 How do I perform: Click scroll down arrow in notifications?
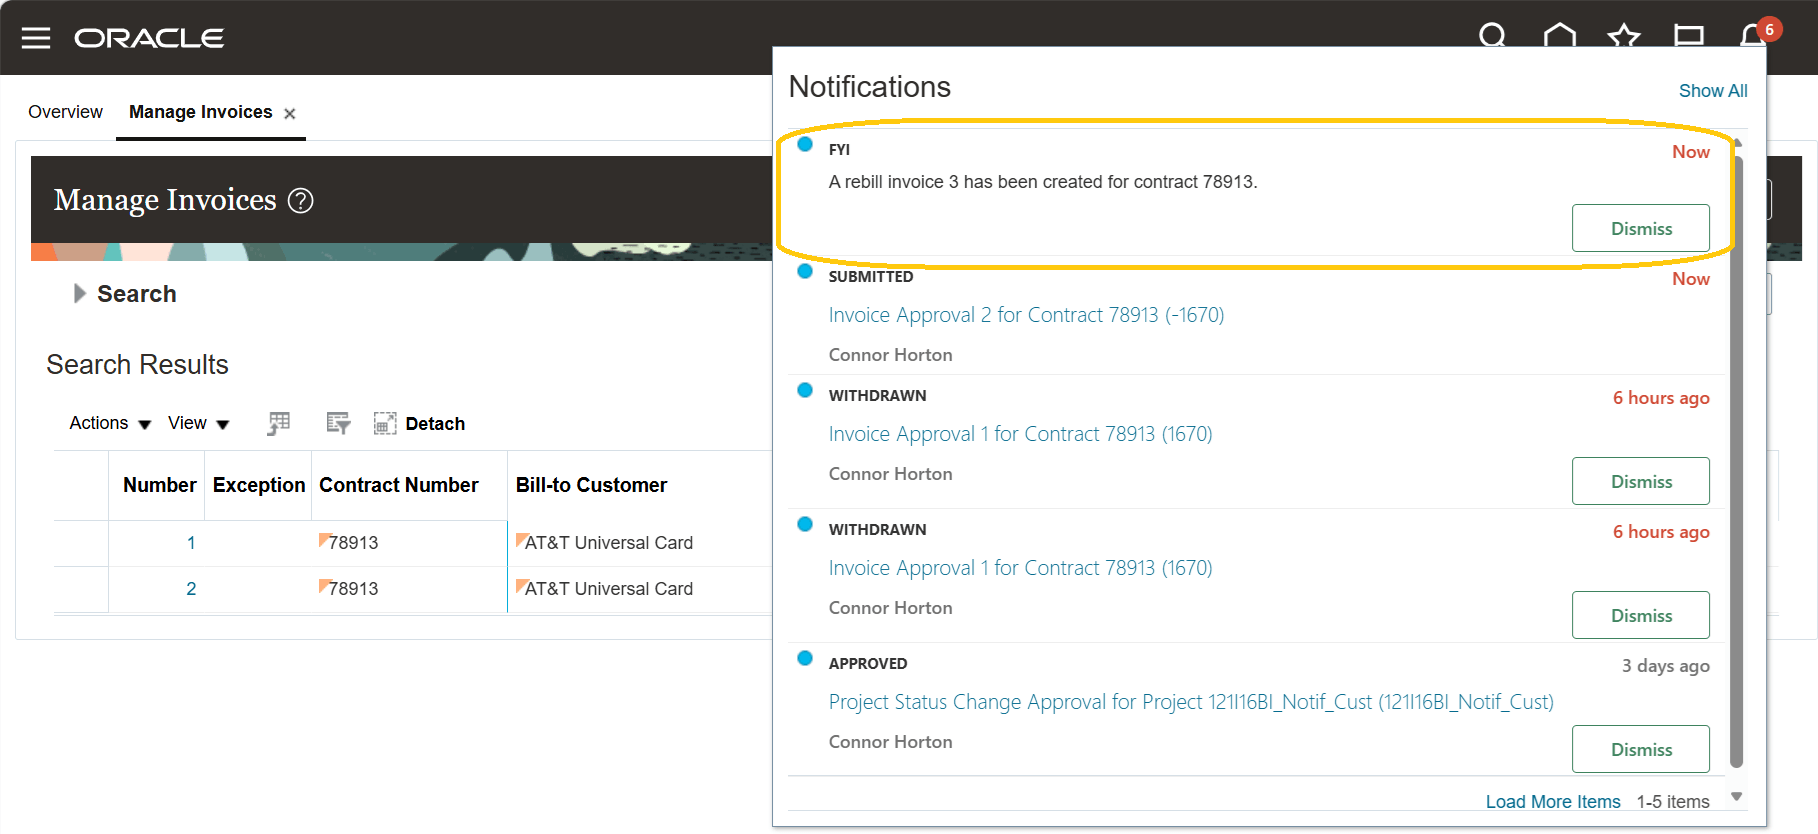pos(1737,797)
